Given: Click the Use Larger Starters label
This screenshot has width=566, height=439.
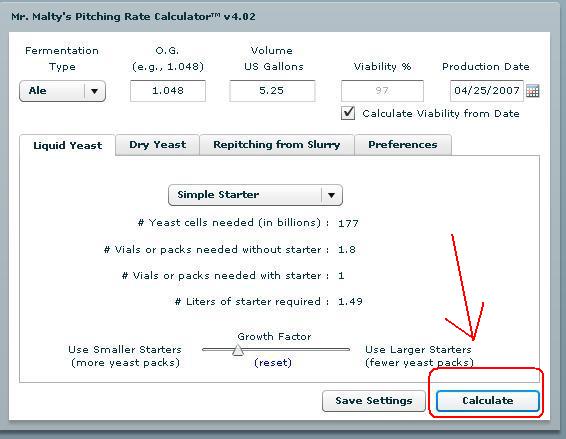Looking at the screenshot, I should [x=418, y=350].
